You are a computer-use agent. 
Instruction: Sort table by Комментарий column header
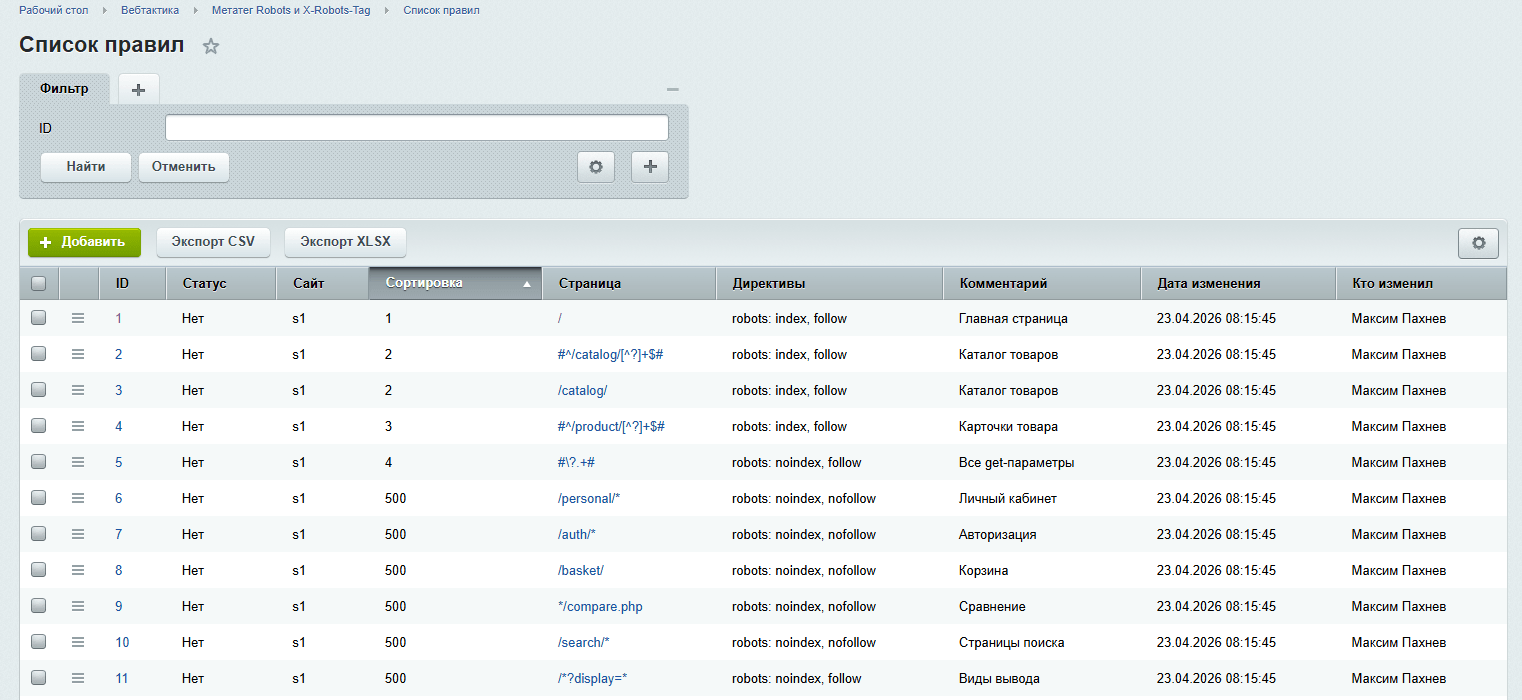pos(1042,283)
